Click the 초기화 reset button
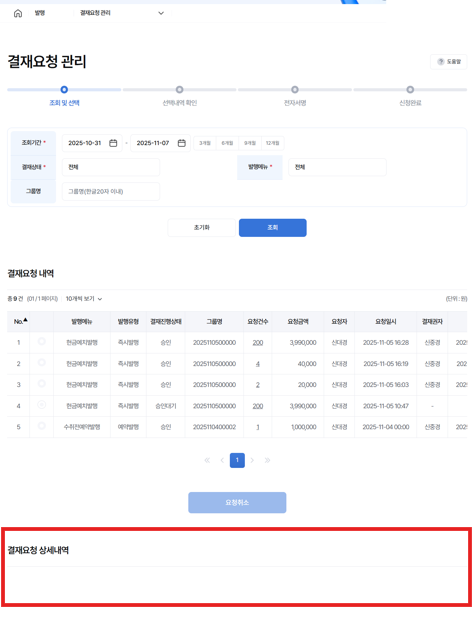This screenshot has width=476, height=621. [x=202, y=228]
